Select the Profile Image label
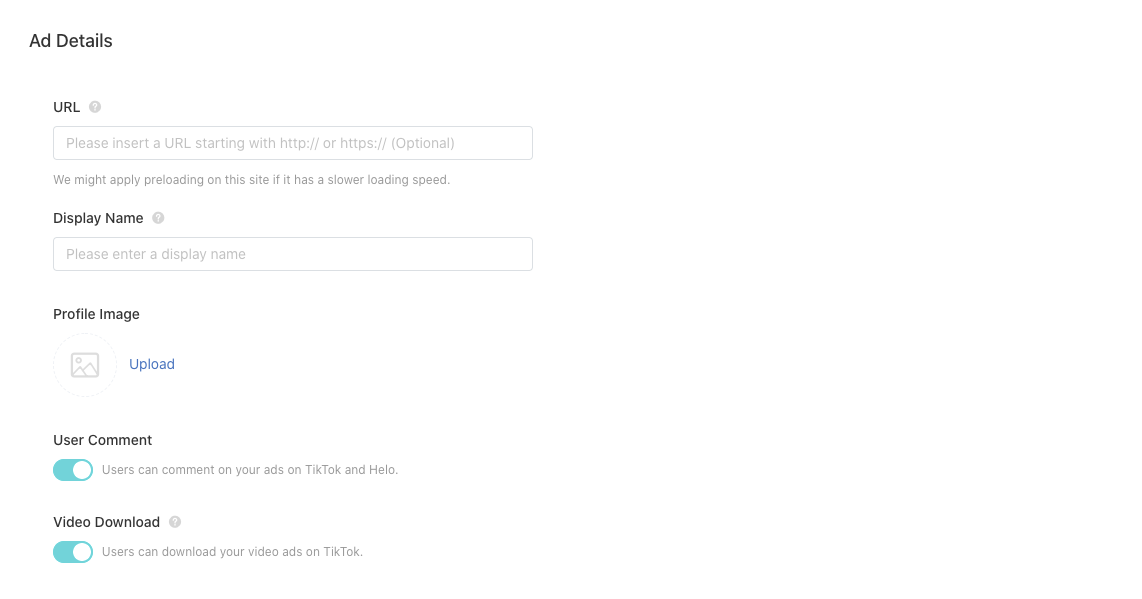The width and height of the screenshot is (1142, 599). [96, 314]
